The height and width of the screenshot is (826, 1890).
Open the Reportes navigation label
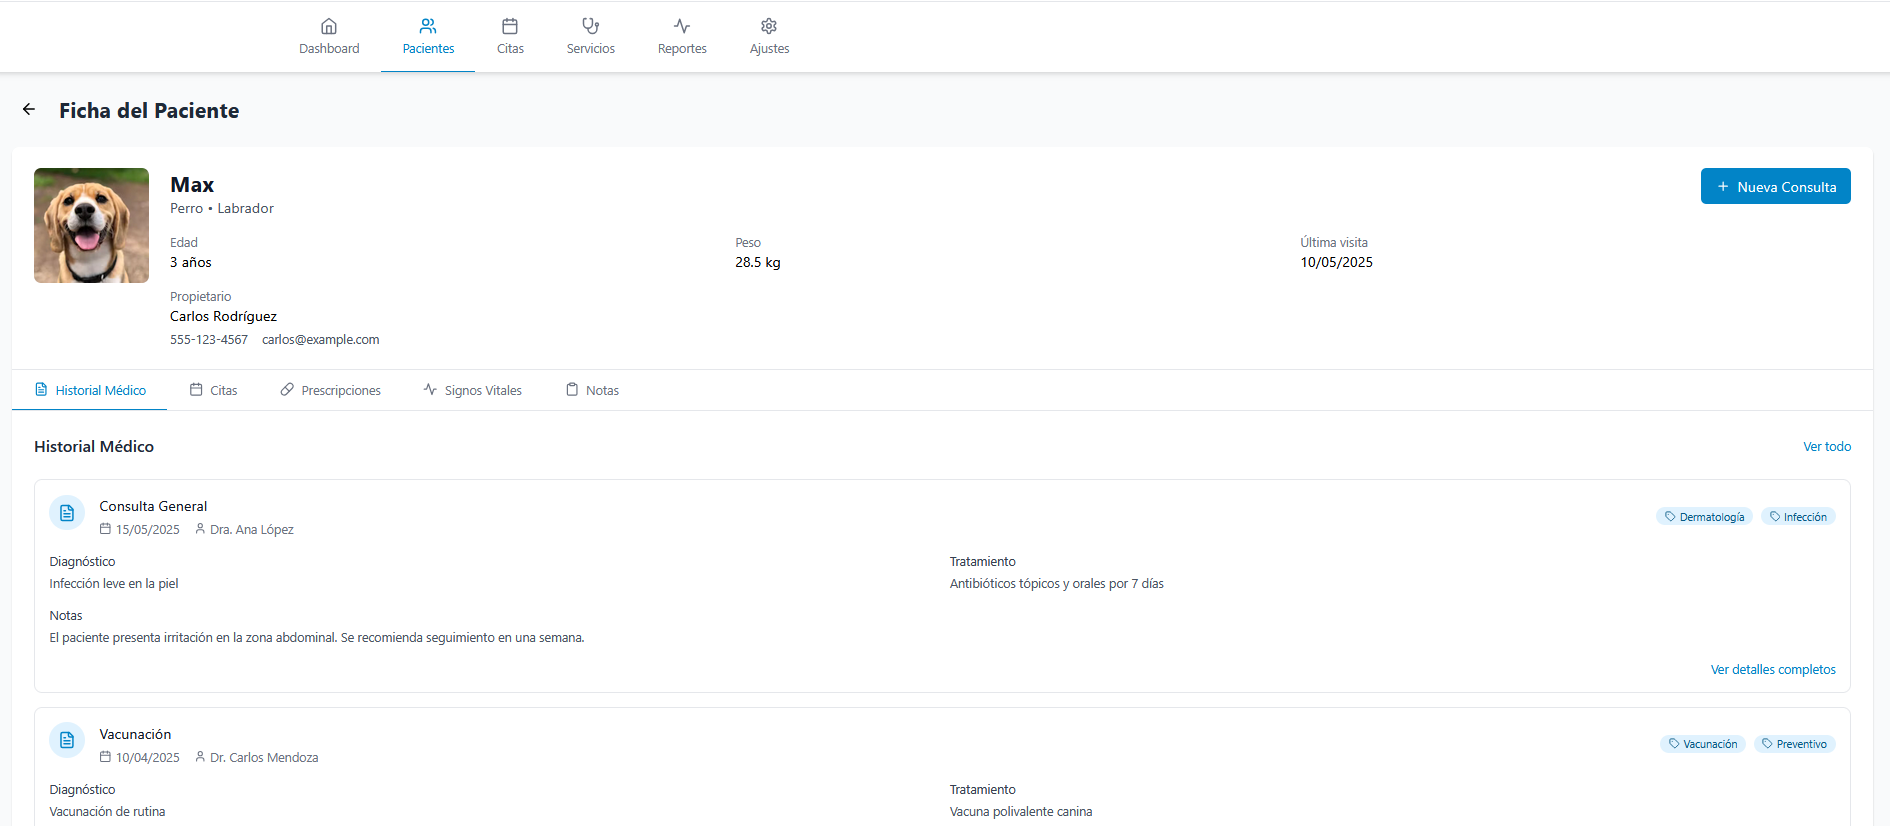(682, 49)
